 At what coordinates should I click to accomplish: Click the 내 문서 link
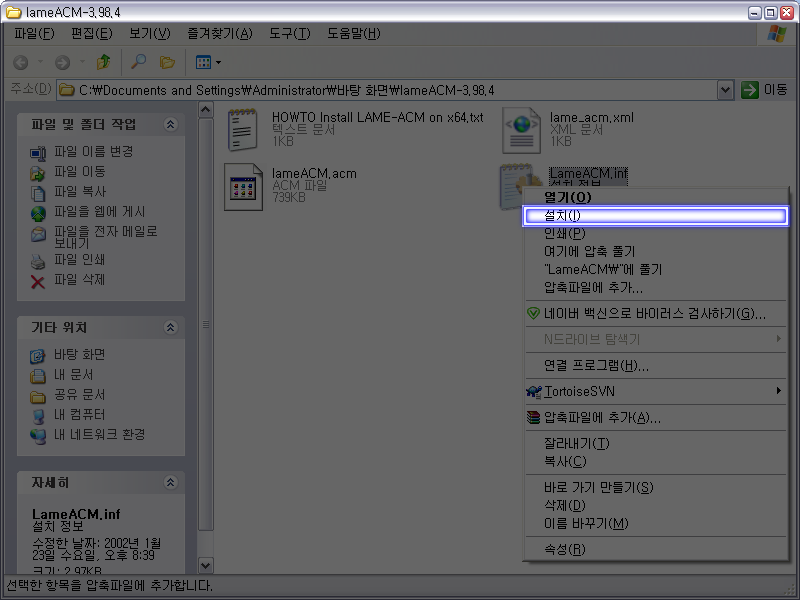[x=74, y=374]
